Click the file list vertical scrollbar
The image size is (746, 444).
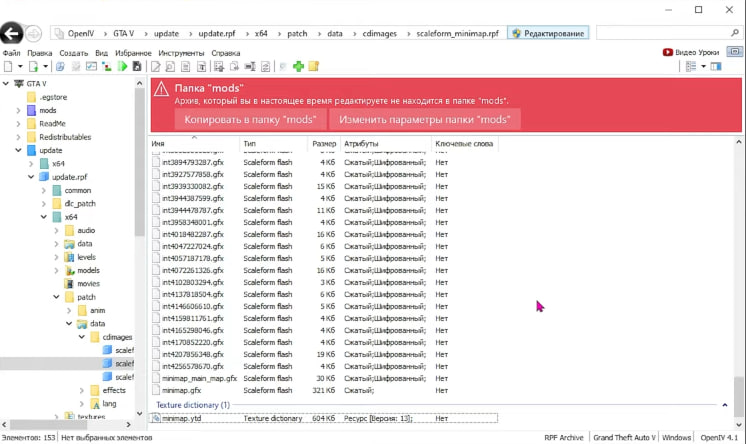738,396
